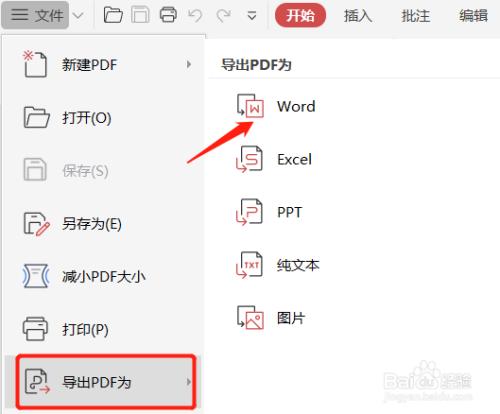Viewport: 500px width, 414px height.
Task: Click the Word export icon
Action: point(250,106)
